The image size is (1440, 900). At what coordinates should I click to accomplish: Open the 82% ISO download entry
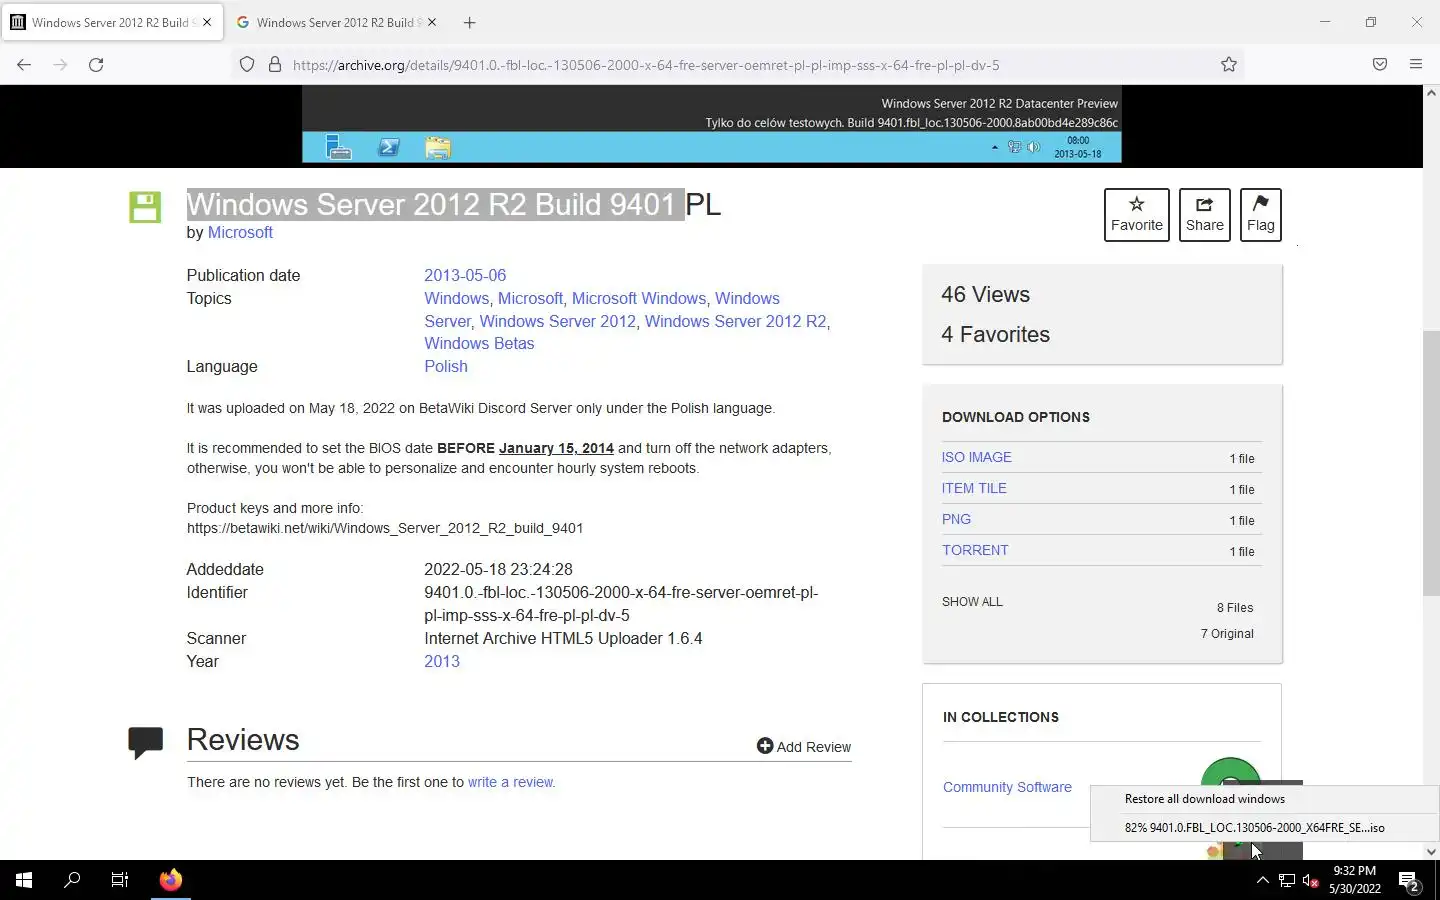tap(1254, 828)
